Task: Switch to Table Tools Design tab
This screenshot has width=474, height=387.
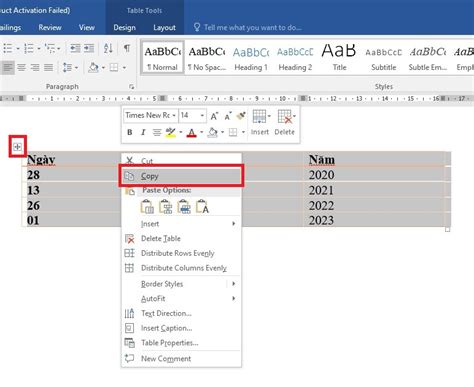Action: pyautogui.click(x=124, y=27)
